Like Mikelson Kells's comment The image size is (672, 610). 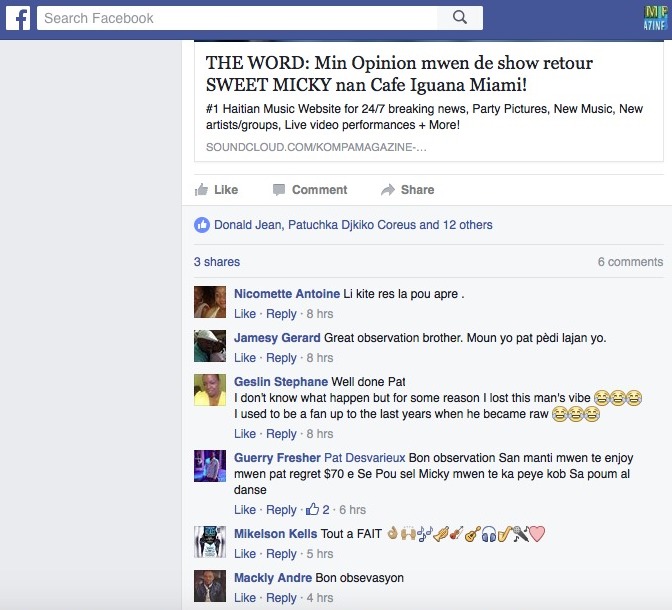245,554
